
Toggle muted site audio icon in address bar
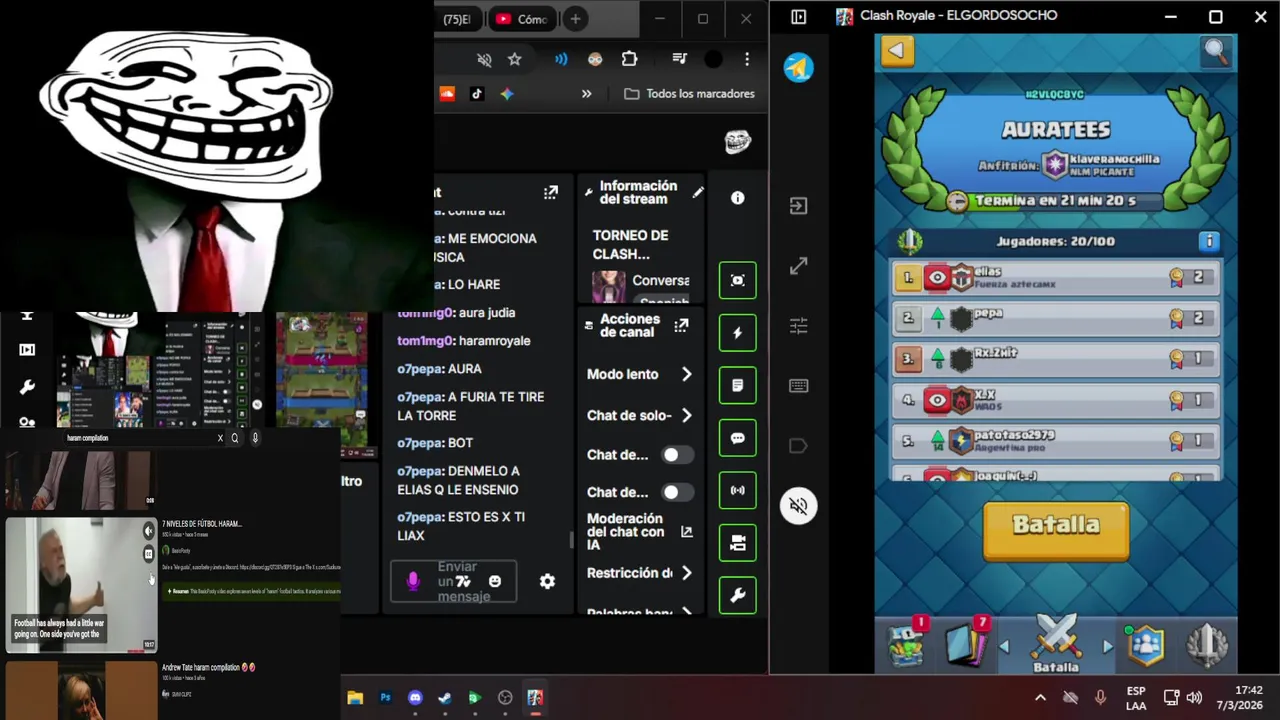(484, 60)
